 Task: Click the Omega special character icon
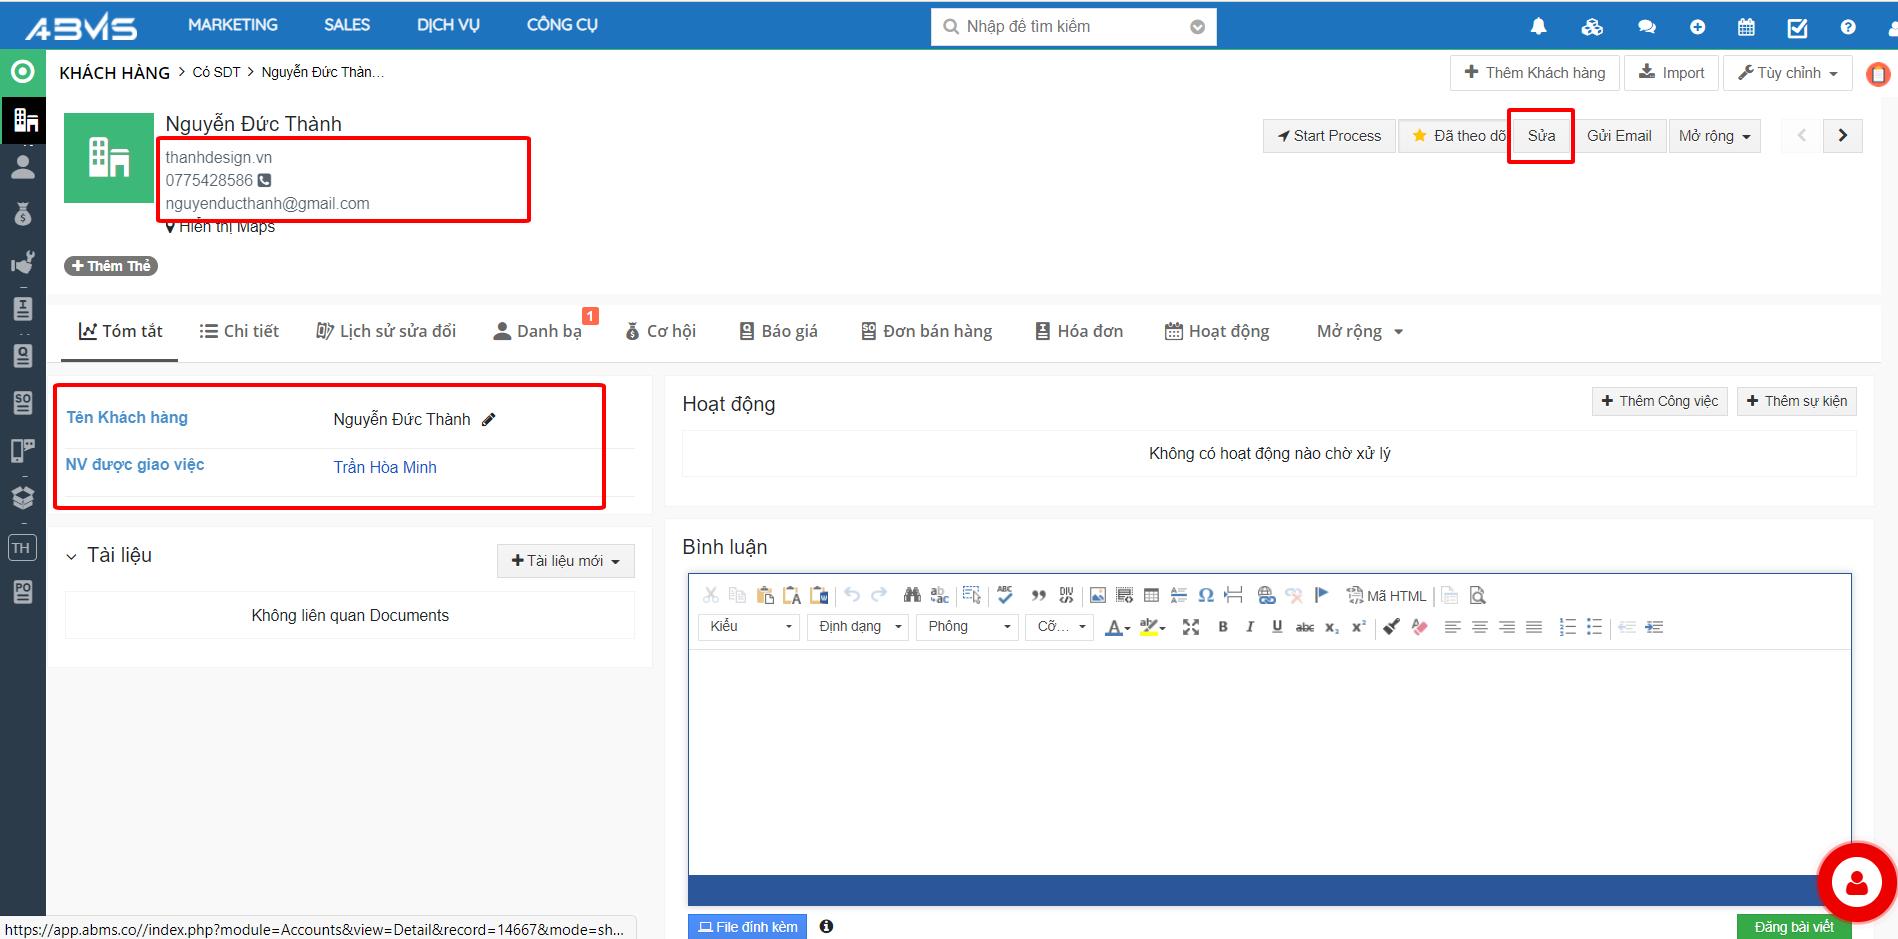[1206, 596]
